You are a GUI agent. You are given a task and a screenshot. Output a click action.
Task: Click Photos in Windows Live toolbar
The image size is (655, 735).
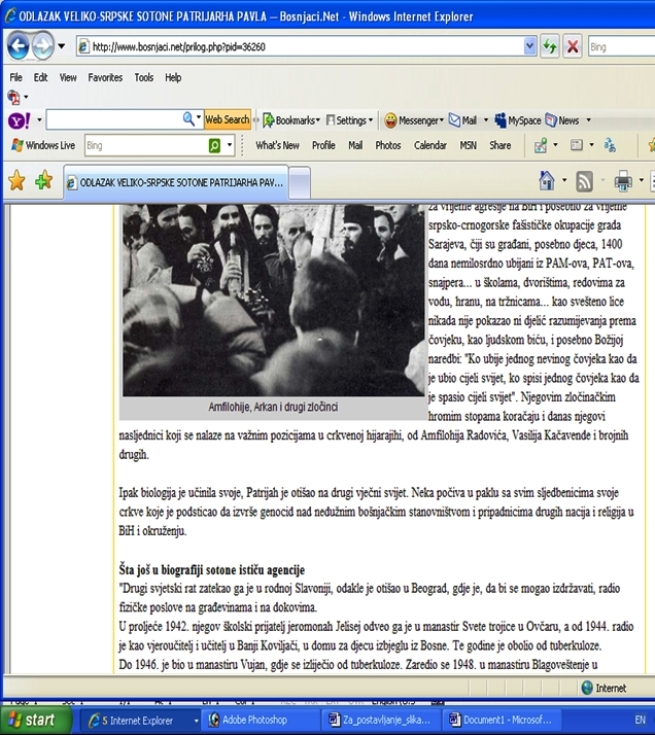point(388,145)
